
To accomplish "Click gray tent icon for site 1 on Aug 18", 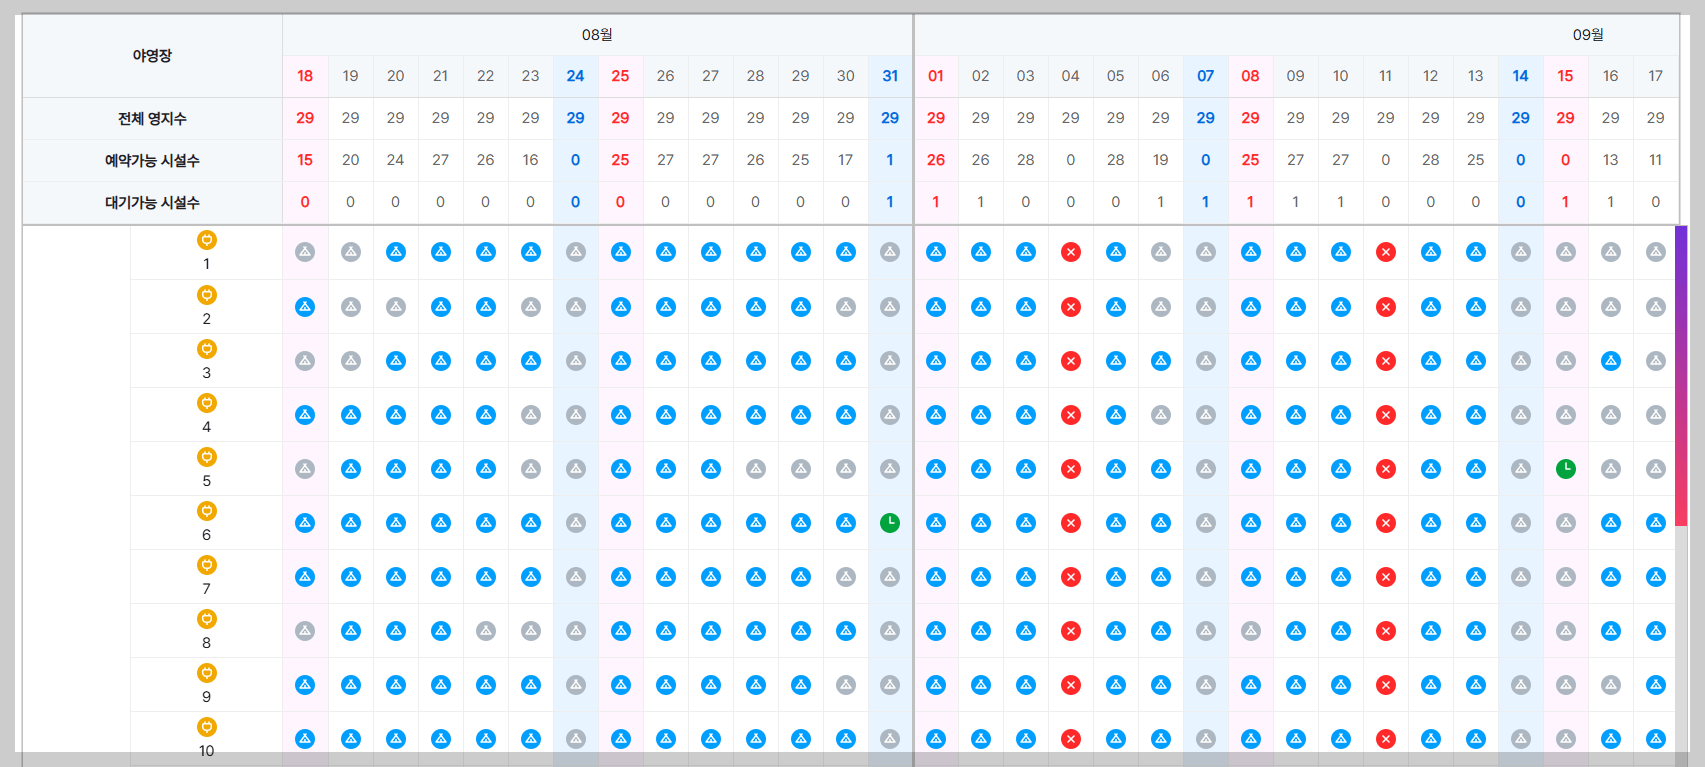I will click(305, 252).
